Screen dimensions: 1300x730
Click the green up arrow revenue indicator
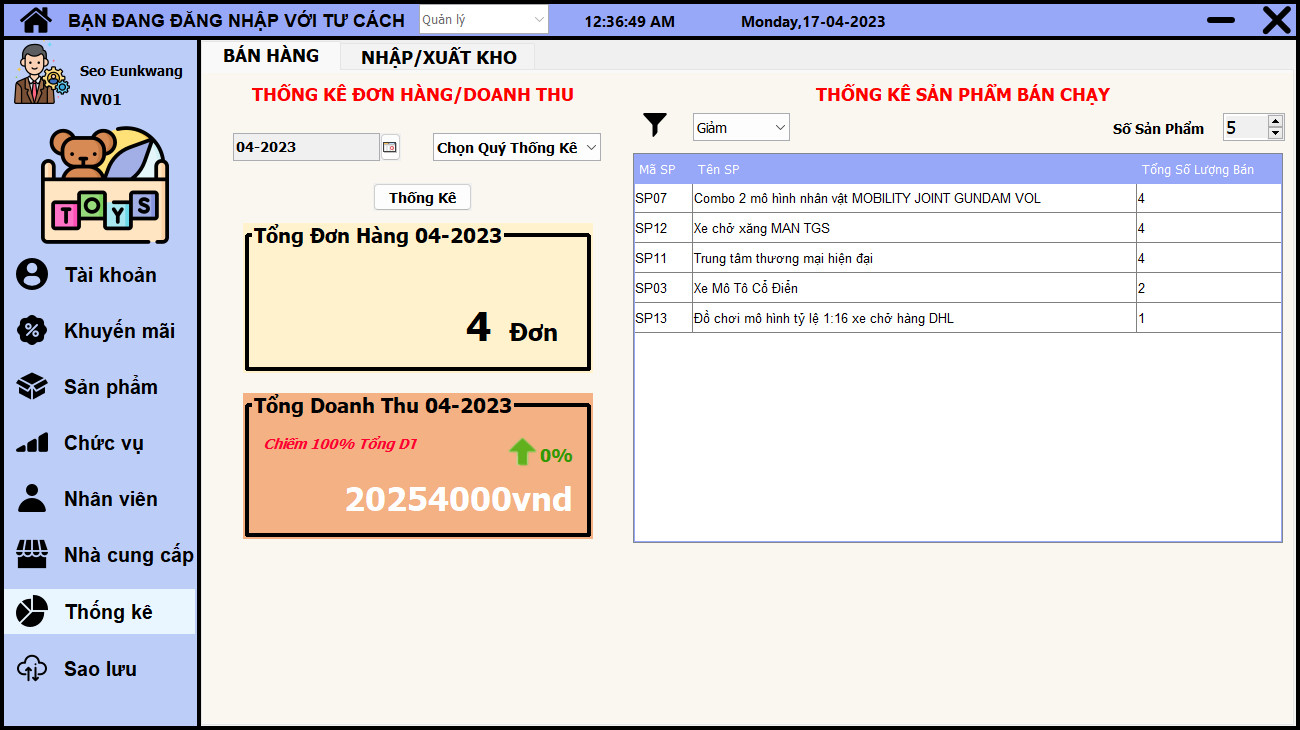click(x=522, y=453)
